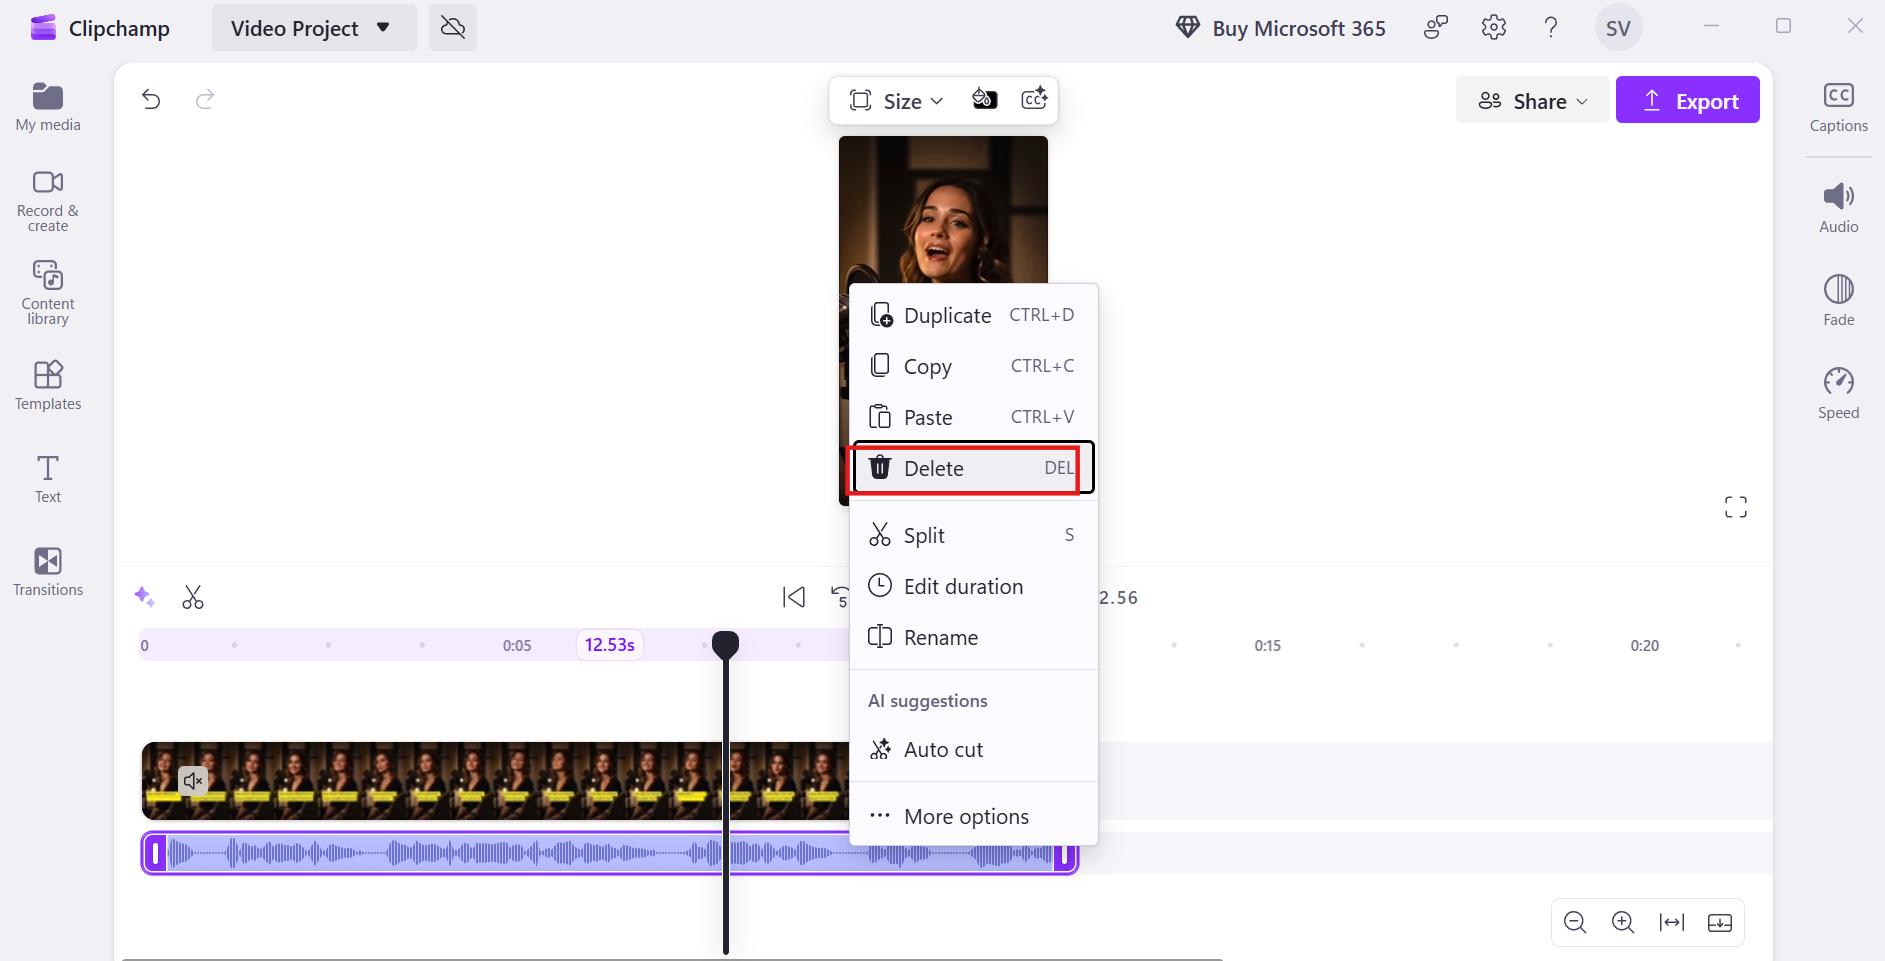The height and width of the screenshot is (961, 1885).
Task: Open More options in context menu
Action: (972, 816)
